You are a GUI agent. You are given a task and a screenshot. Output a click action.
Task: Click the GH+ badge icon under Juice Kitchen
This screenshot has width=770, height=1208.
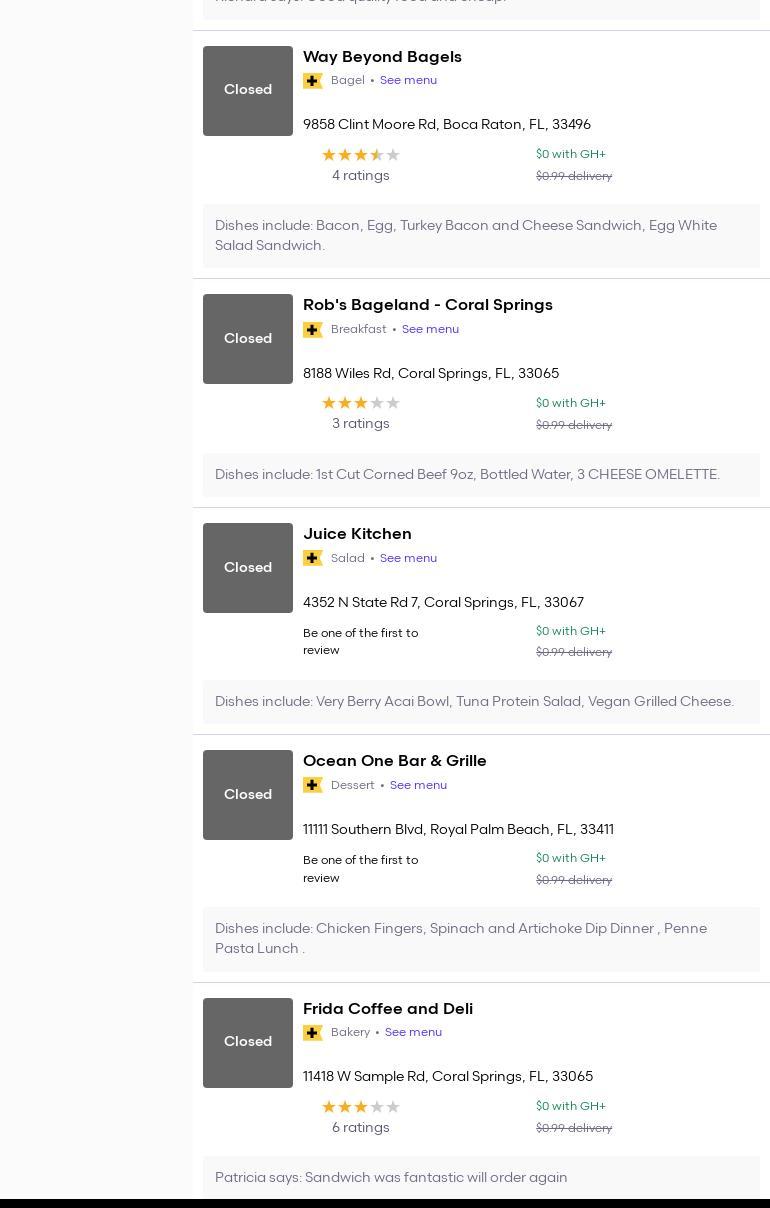313,558
